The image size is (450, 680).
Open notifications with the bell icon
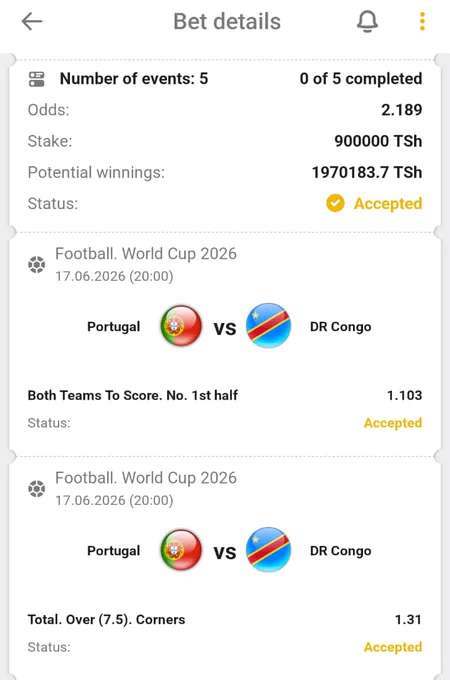tap(367, 22)
